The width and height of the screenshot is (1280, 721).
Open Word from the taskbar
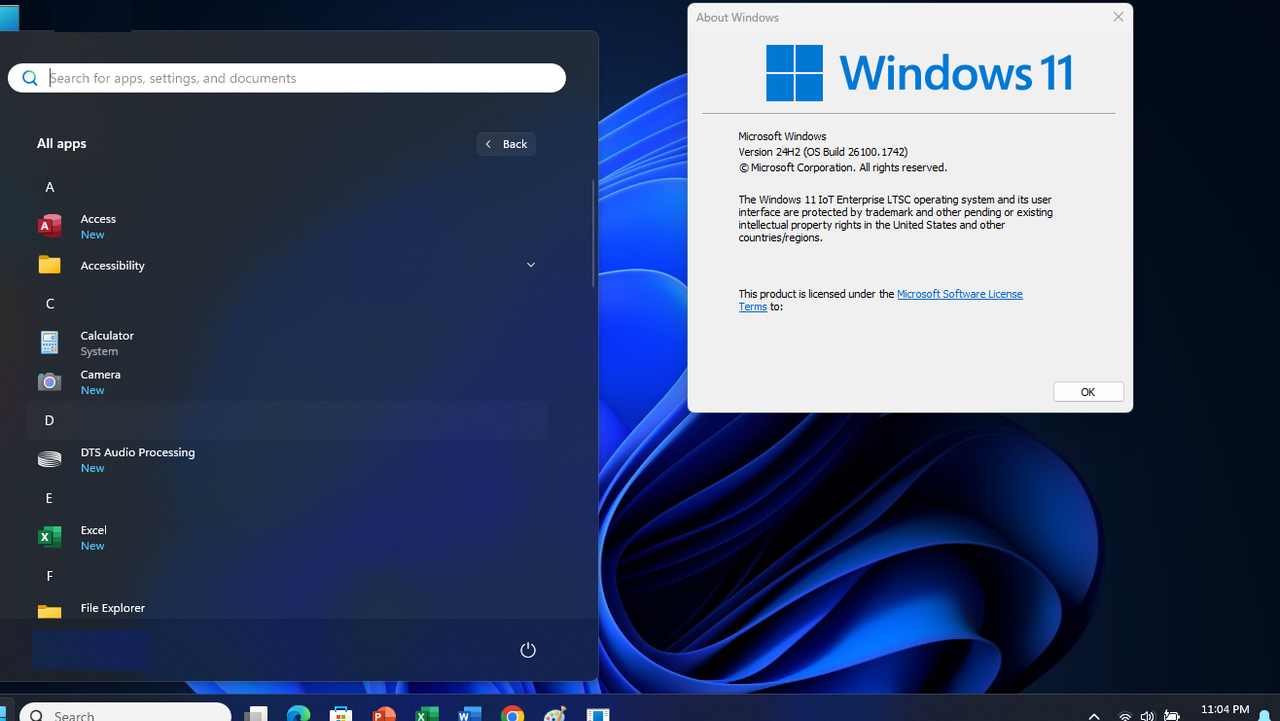pos(469,713)
